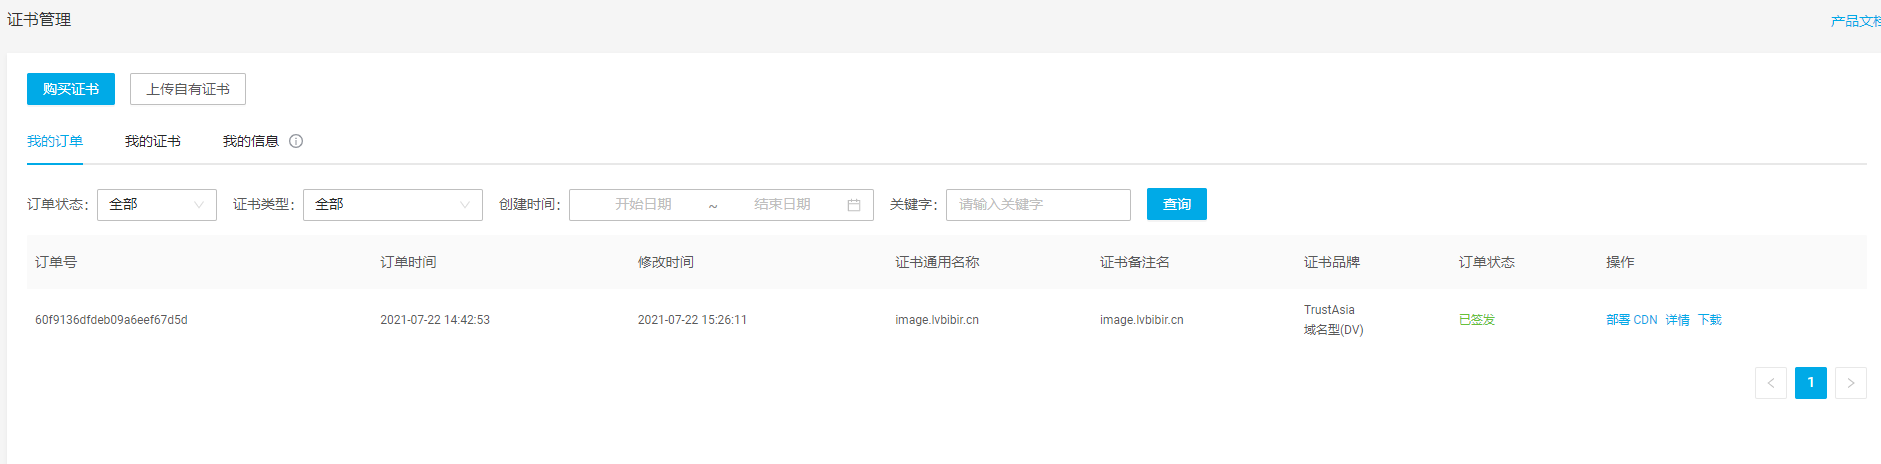Click the 查询 search button
The image size is (1881, 464).
pyautogui.click(x=1176, y=204)
